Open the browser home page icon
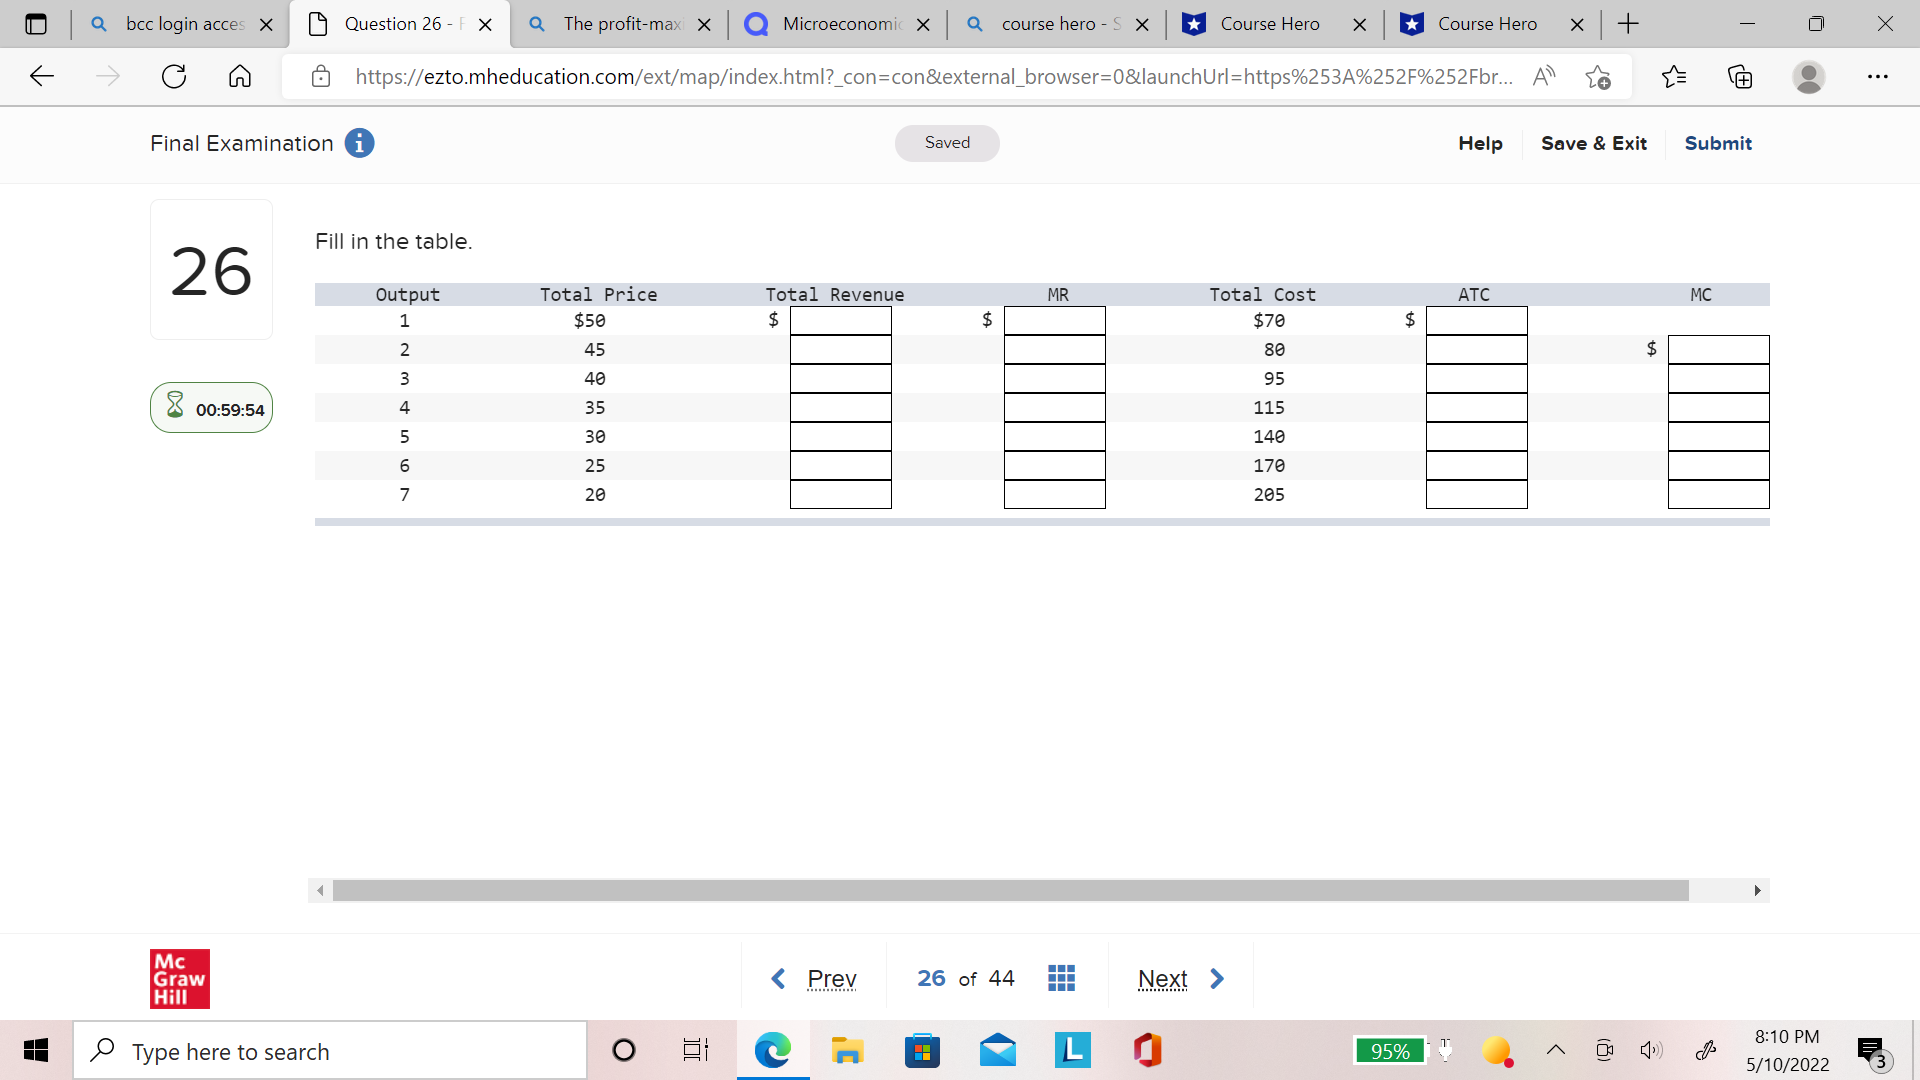The height and width of the screenshot is (1080, 1920). tap(240, 77)
